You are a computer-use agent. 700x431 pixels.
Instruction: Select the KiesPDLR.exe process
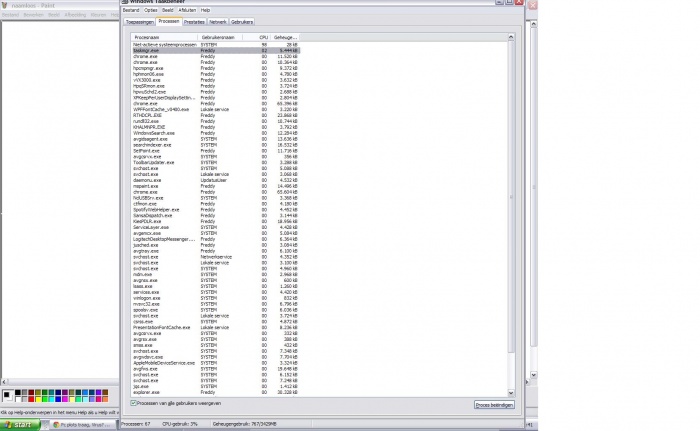tap(216, 221)
